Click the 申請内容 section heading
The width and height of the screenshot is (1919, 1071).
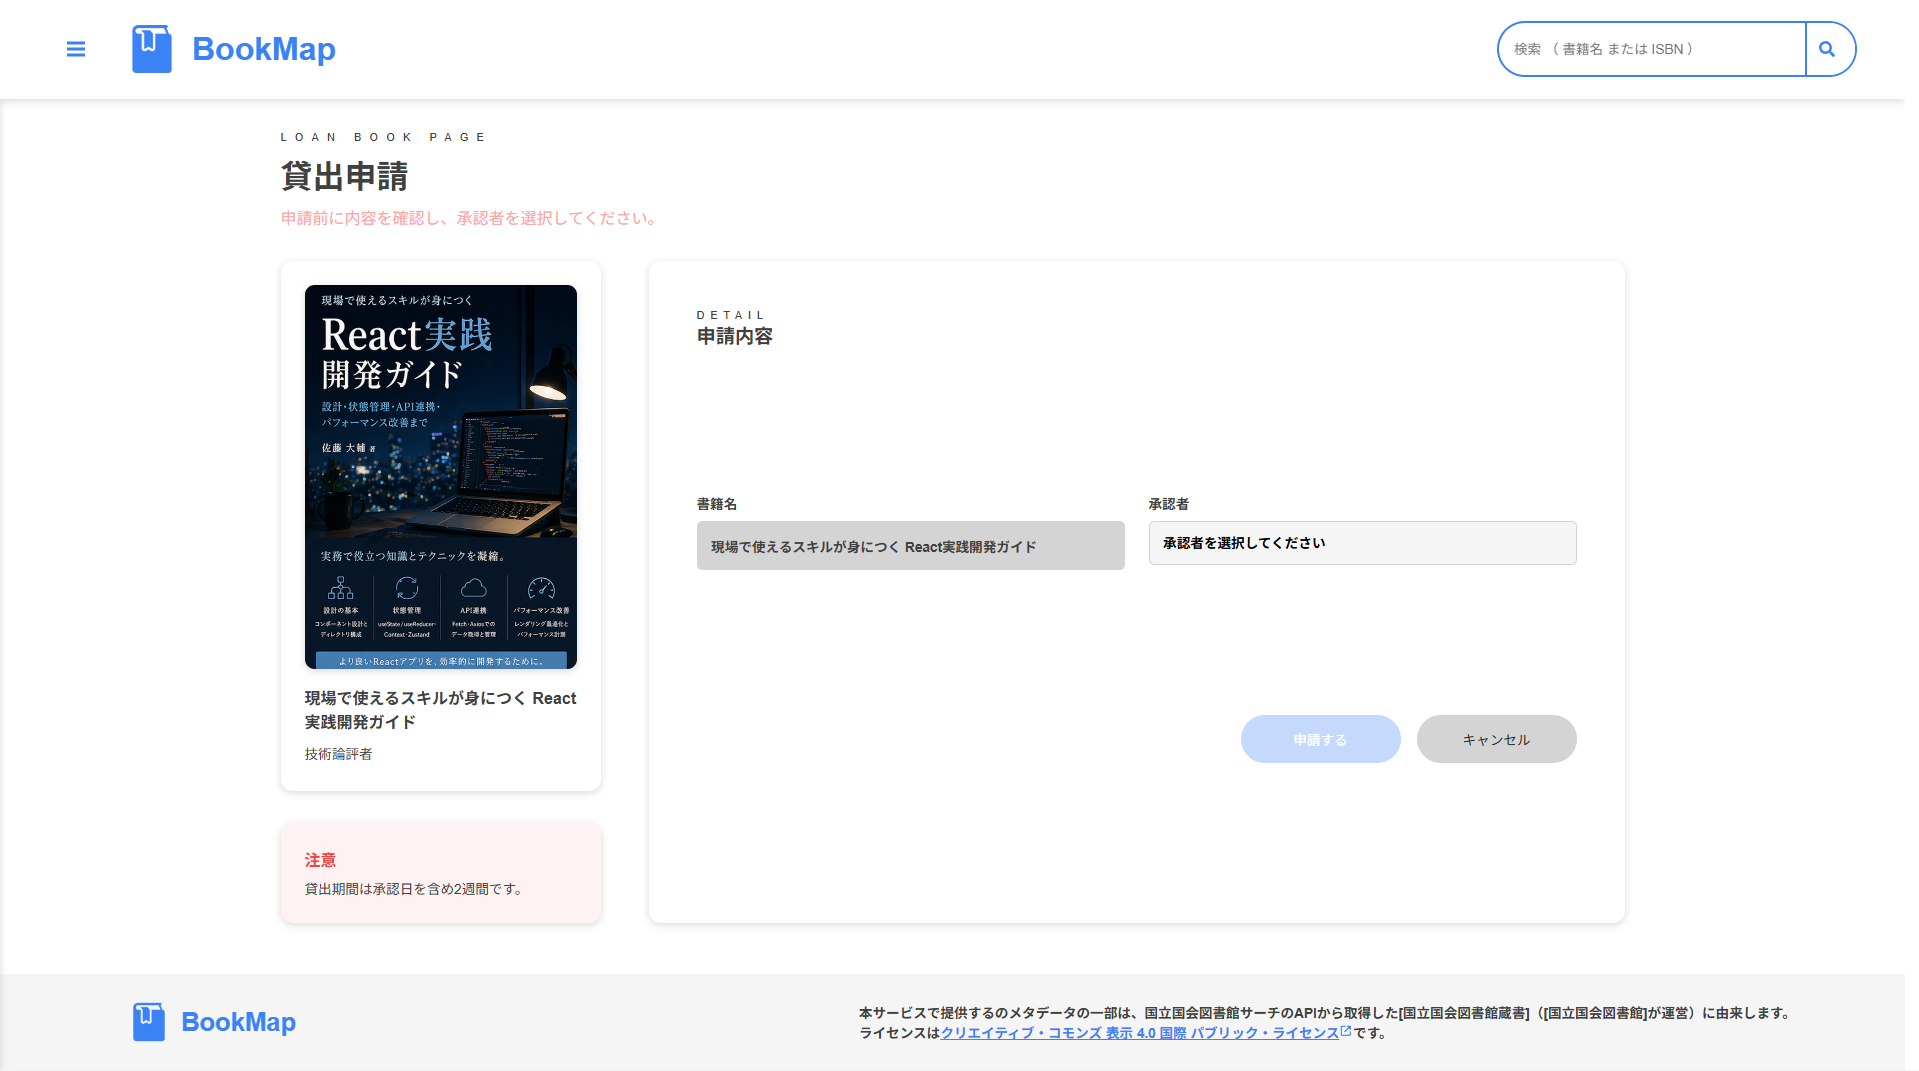[x=735, y=337]
